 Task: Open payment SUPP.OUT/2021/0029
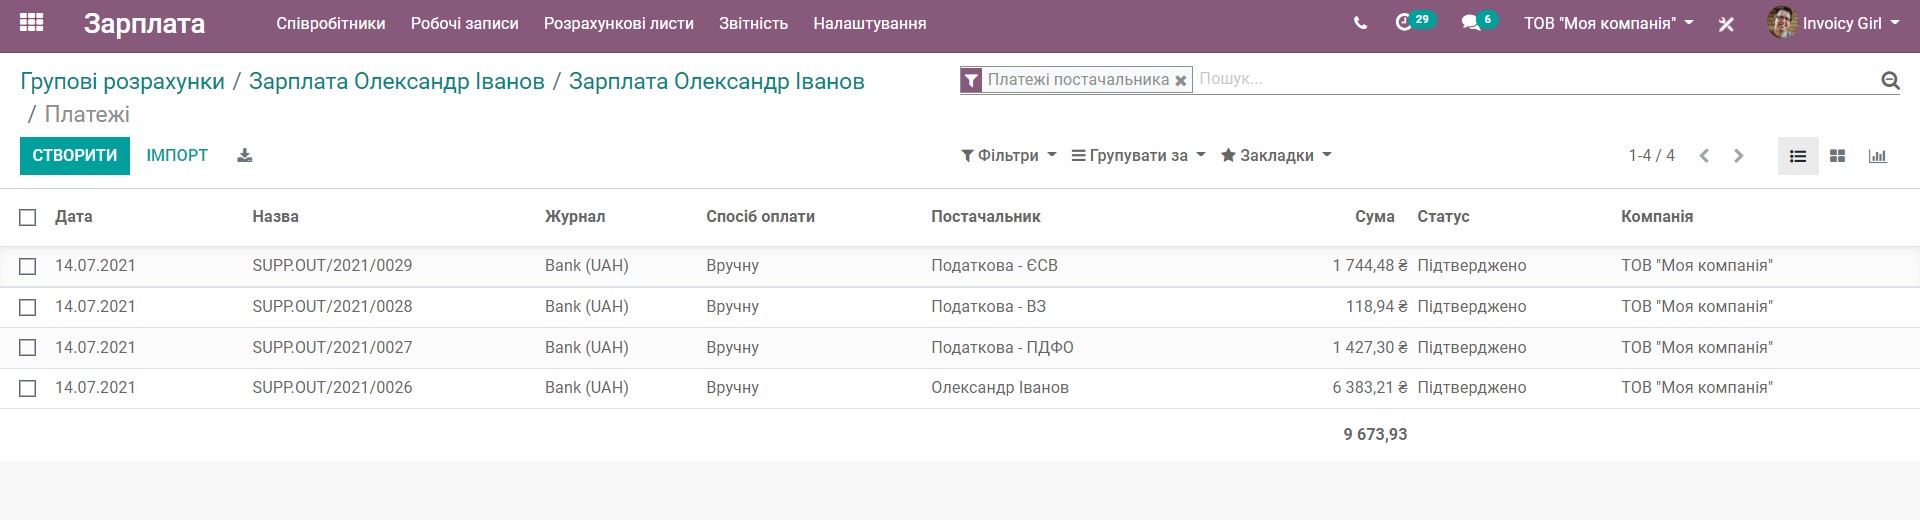(x=332, y=266)
